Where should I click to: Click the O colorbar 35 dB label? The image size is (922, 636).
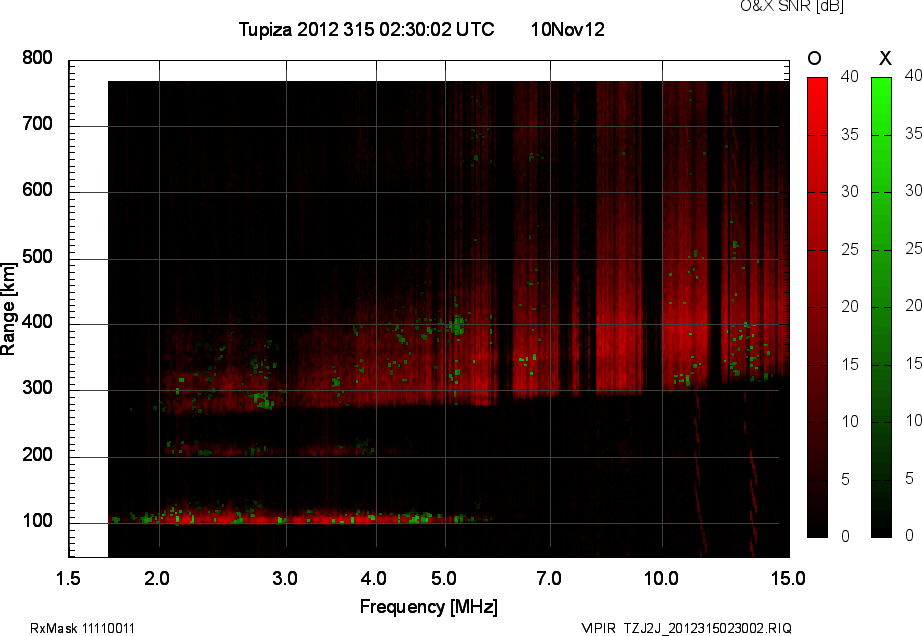point(850,135)
